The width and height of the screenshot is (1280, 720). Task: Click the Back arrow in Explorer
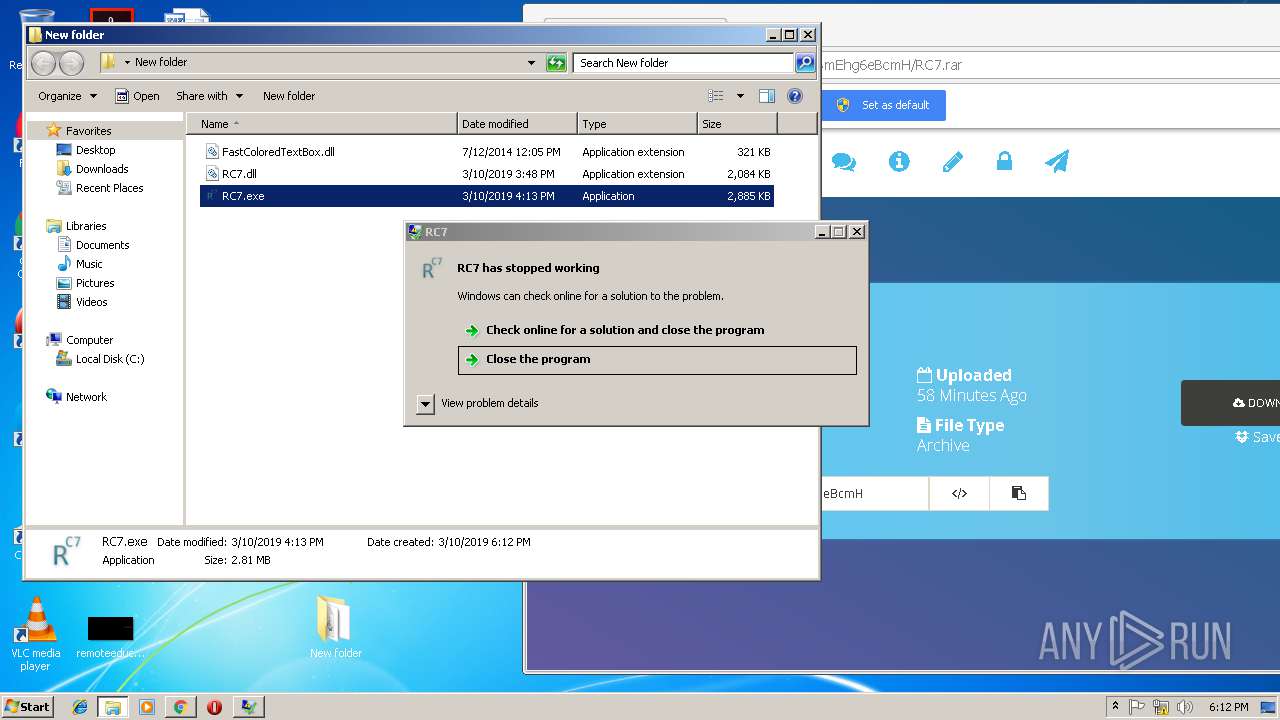[44, 63]
